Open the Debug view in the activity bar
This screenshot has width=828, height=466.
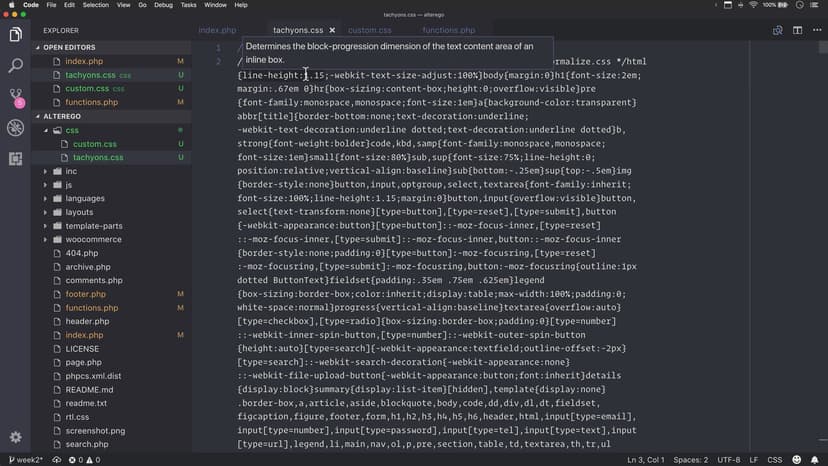click(15, 128)
